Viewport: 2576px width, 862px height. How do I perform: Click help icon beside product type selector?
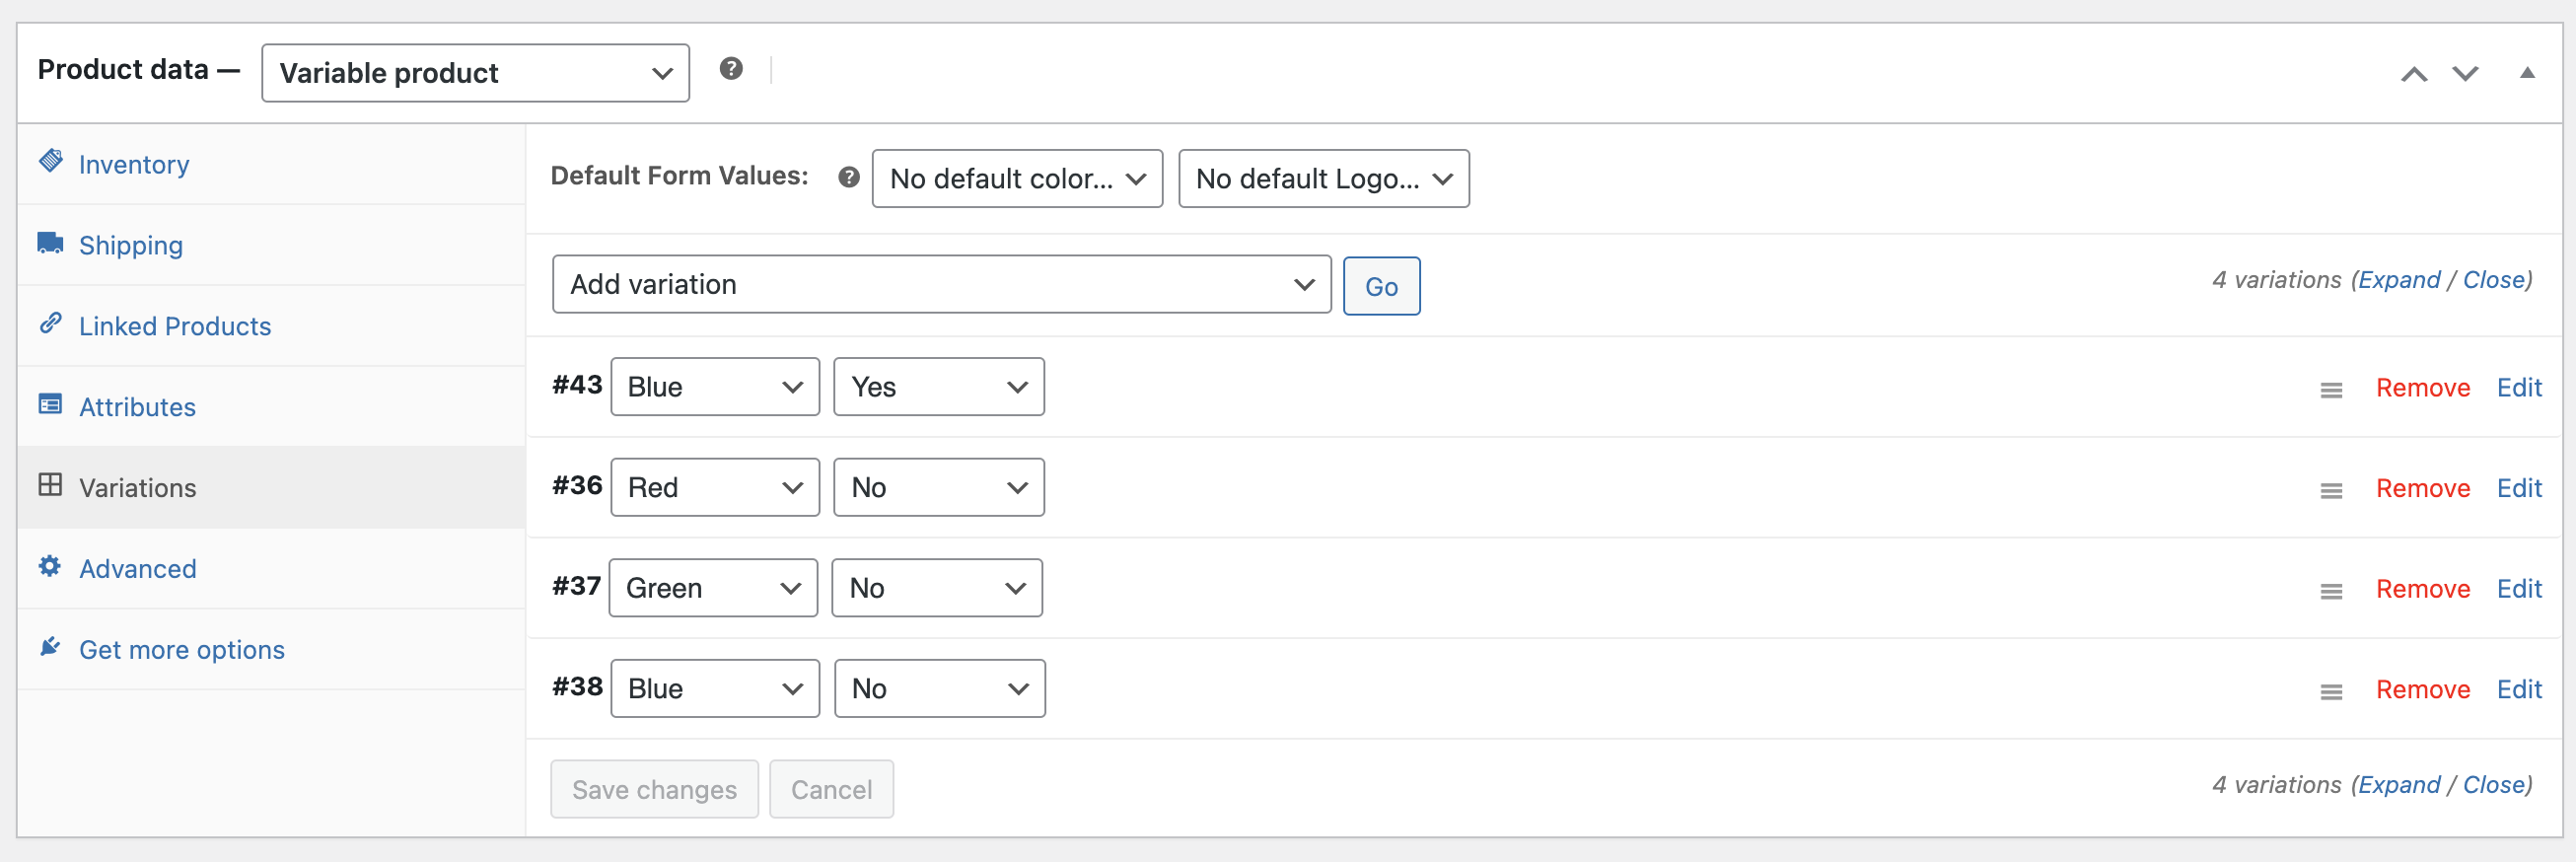pos(731,69)
